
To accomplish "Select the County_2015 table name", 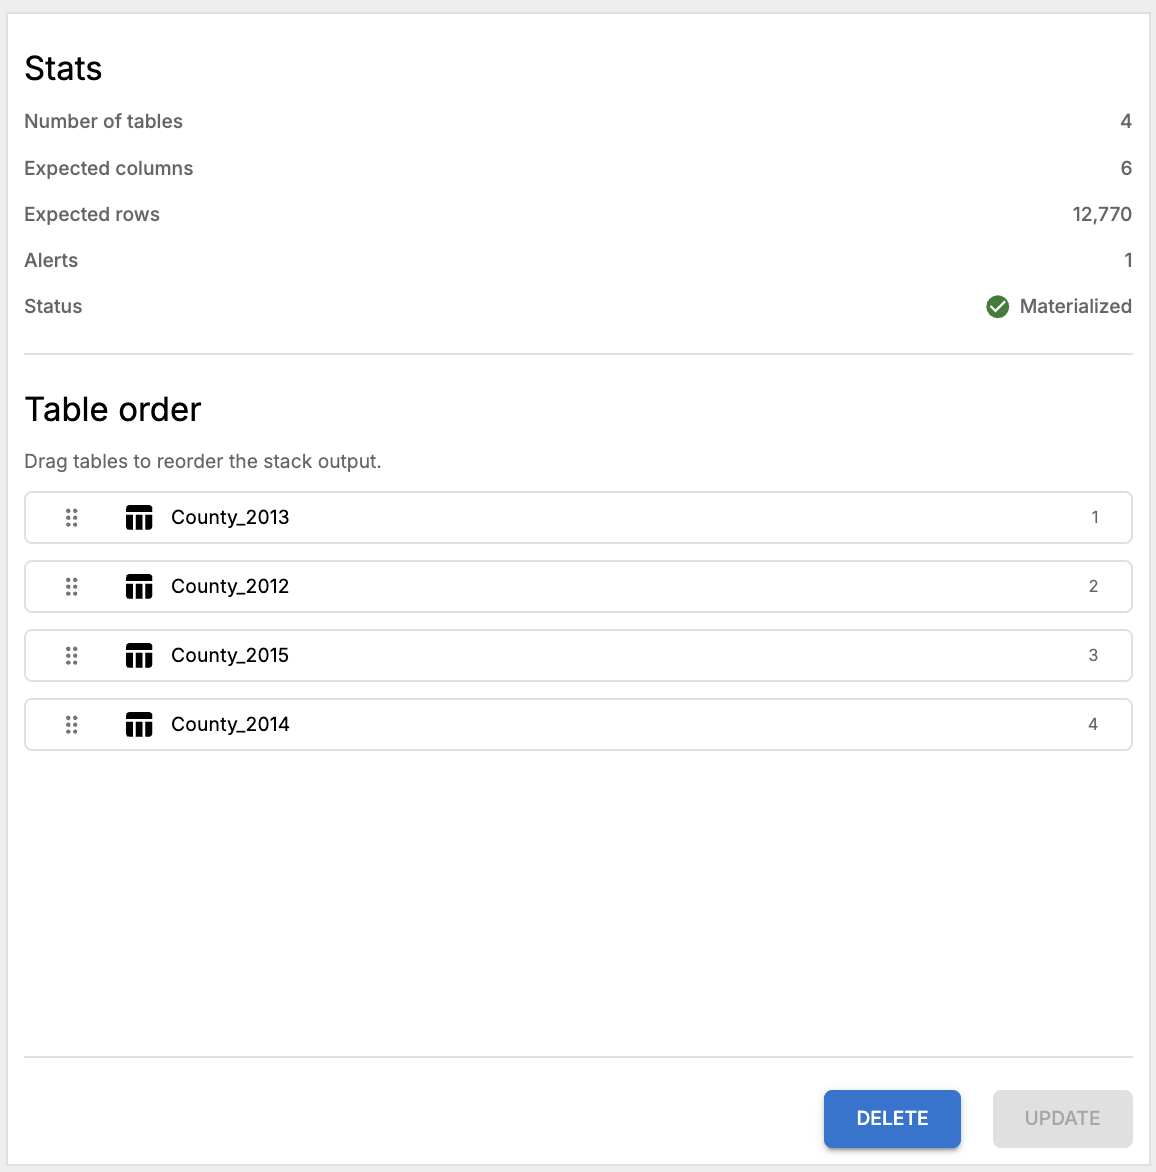I will tap(230, 656).
